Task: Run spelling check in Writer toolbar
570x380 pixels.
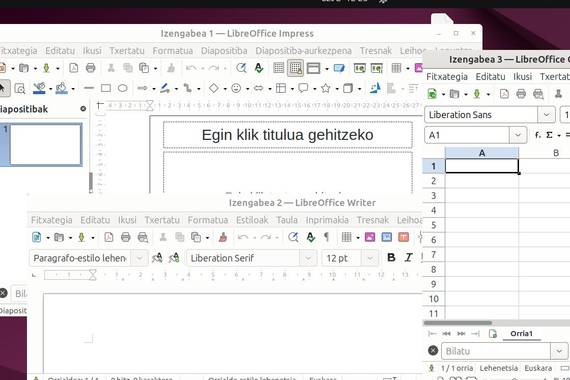Action: coord(311,237)
